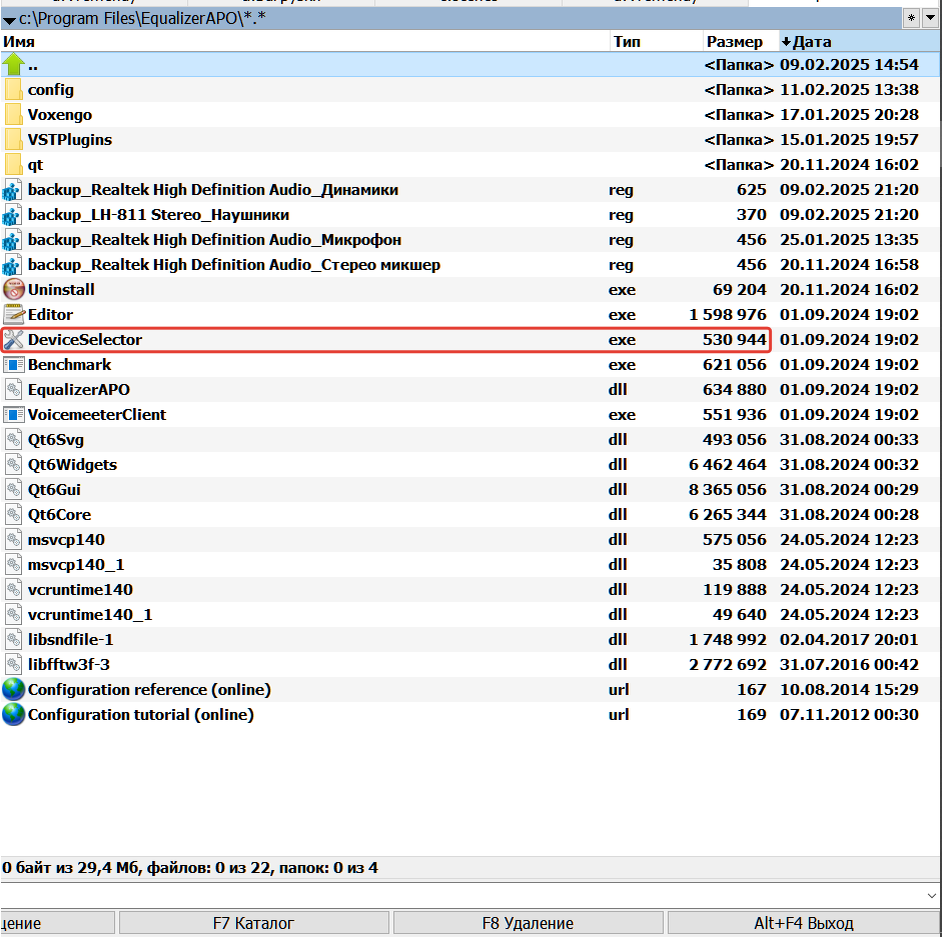Click date 02.04.2017 20:01 of libsndfile-1
This screenshot has width=942, height=937.
(849, 640)
